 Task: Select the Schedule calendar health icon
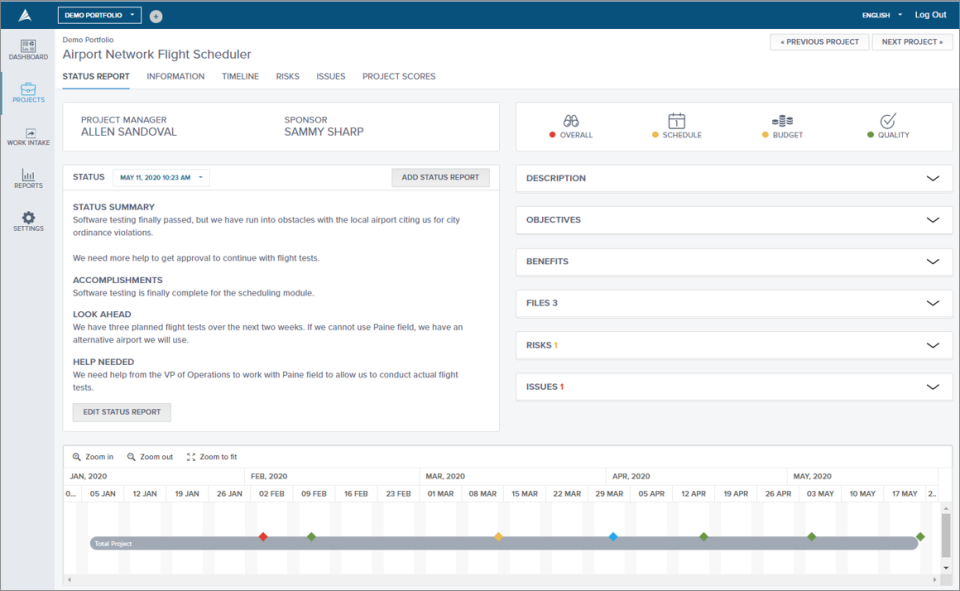[x=677, y=119]
